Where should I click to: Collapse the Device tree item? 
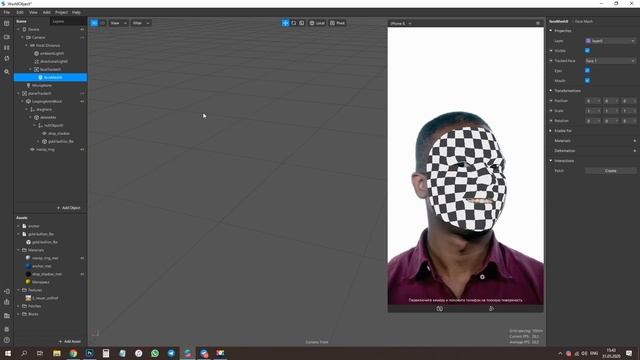click(18, 29)
